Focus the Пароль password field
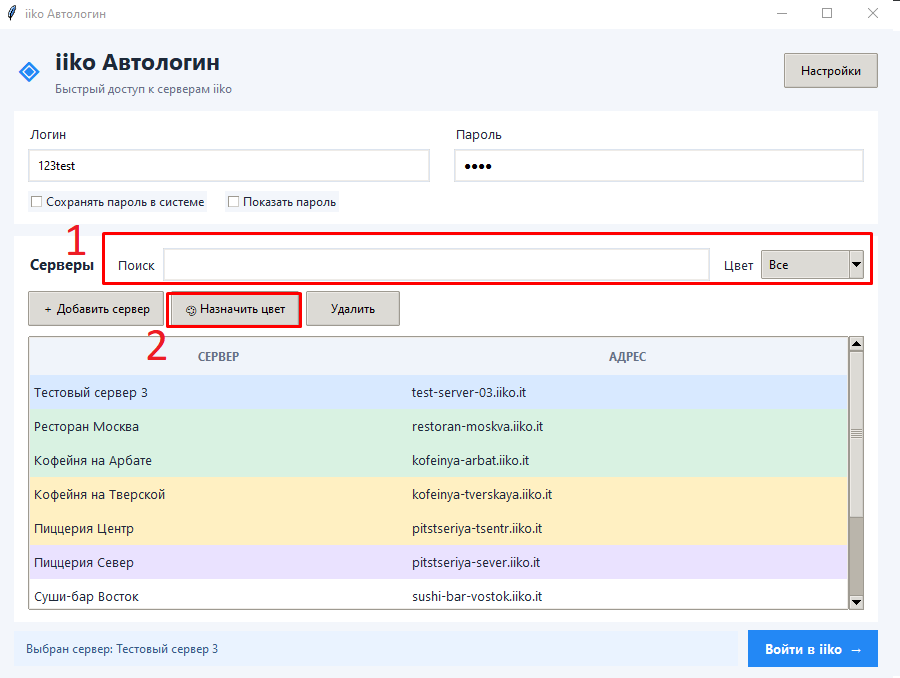 (659, 166)
